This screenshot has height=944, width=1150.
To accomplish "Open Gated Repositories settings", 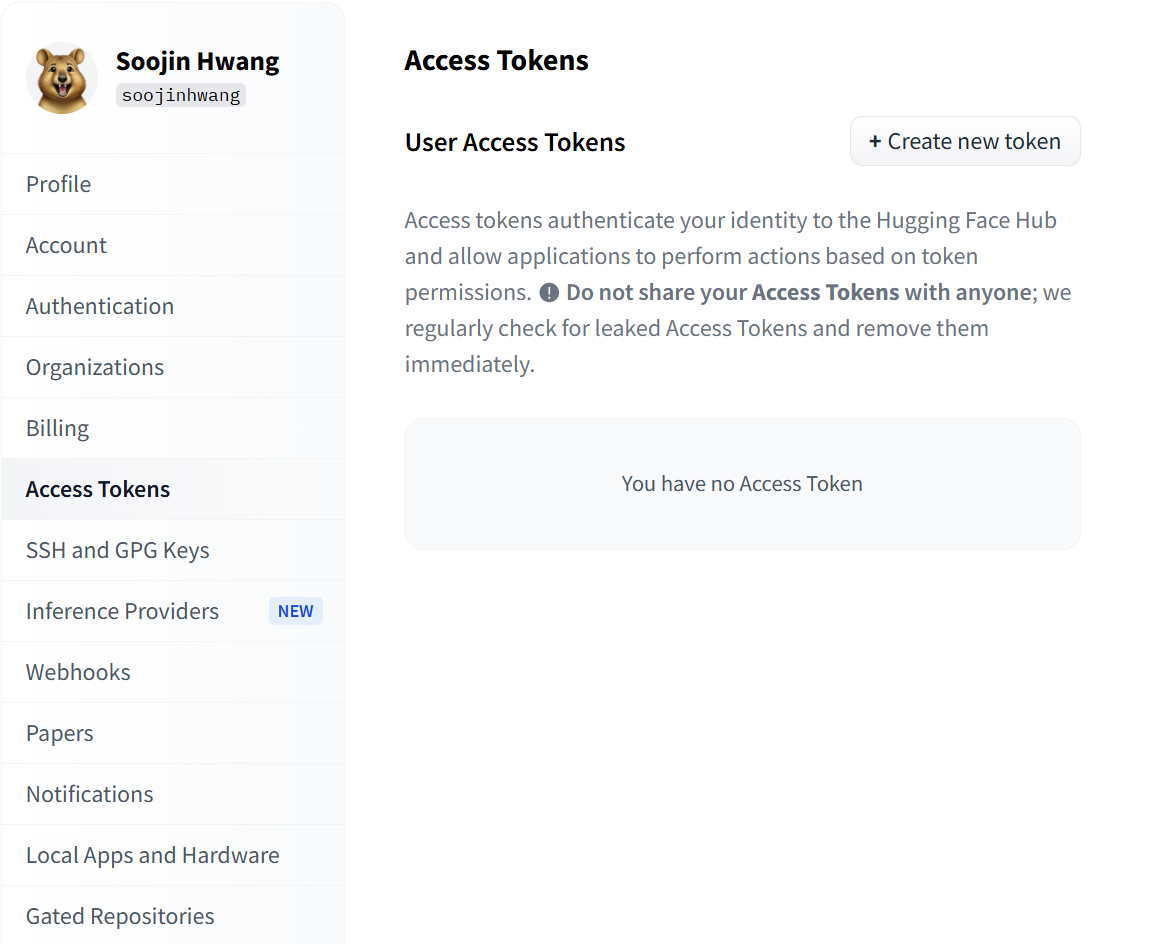I will pos(120,917).
